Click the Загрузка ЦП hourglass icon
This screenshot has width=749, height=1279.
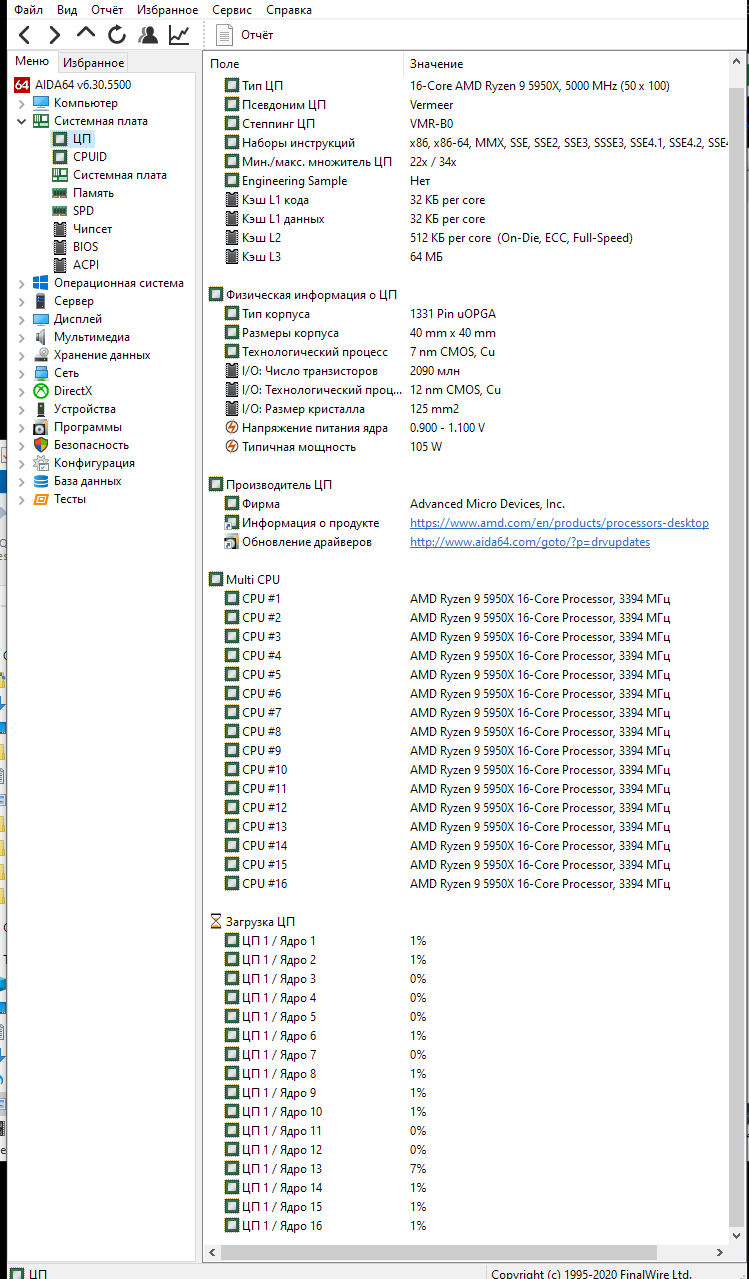(x=216, y=922)
